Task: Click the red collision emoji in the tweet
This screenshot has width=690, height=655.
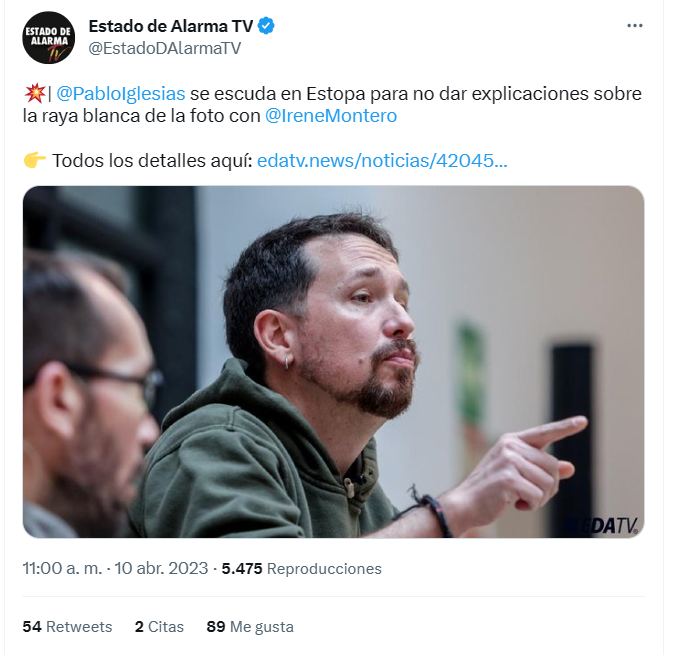Action: click(x=34, y=93)
